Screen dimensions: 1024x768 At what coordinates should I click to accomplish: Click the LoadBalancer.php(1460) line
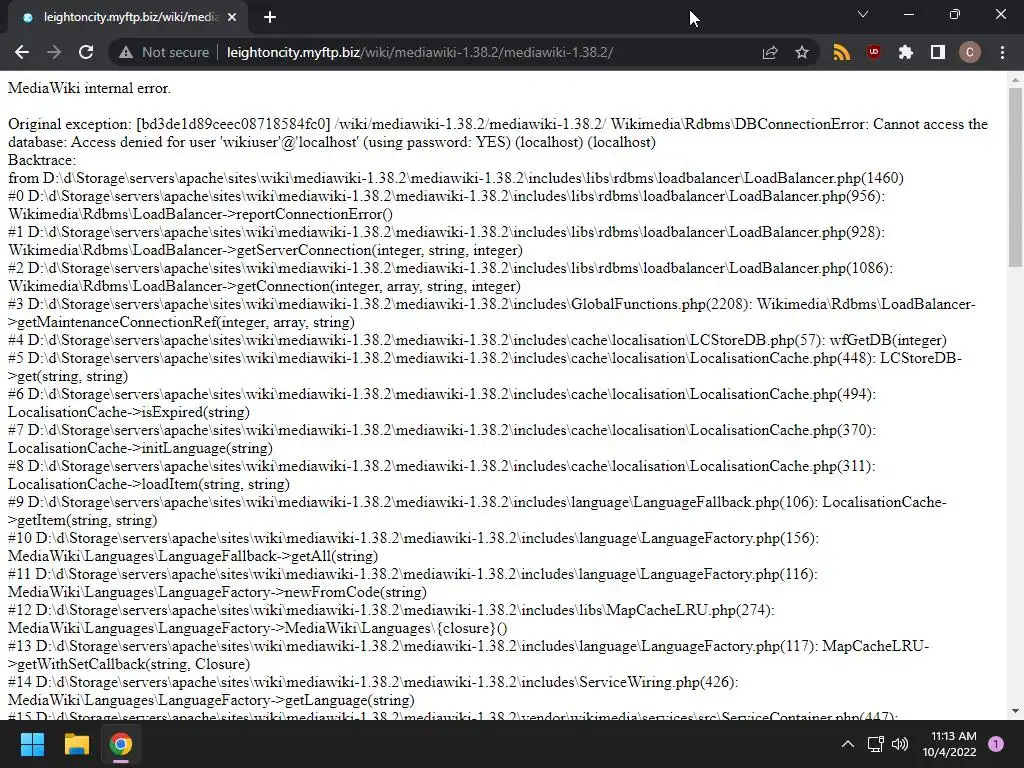point(456,178)
